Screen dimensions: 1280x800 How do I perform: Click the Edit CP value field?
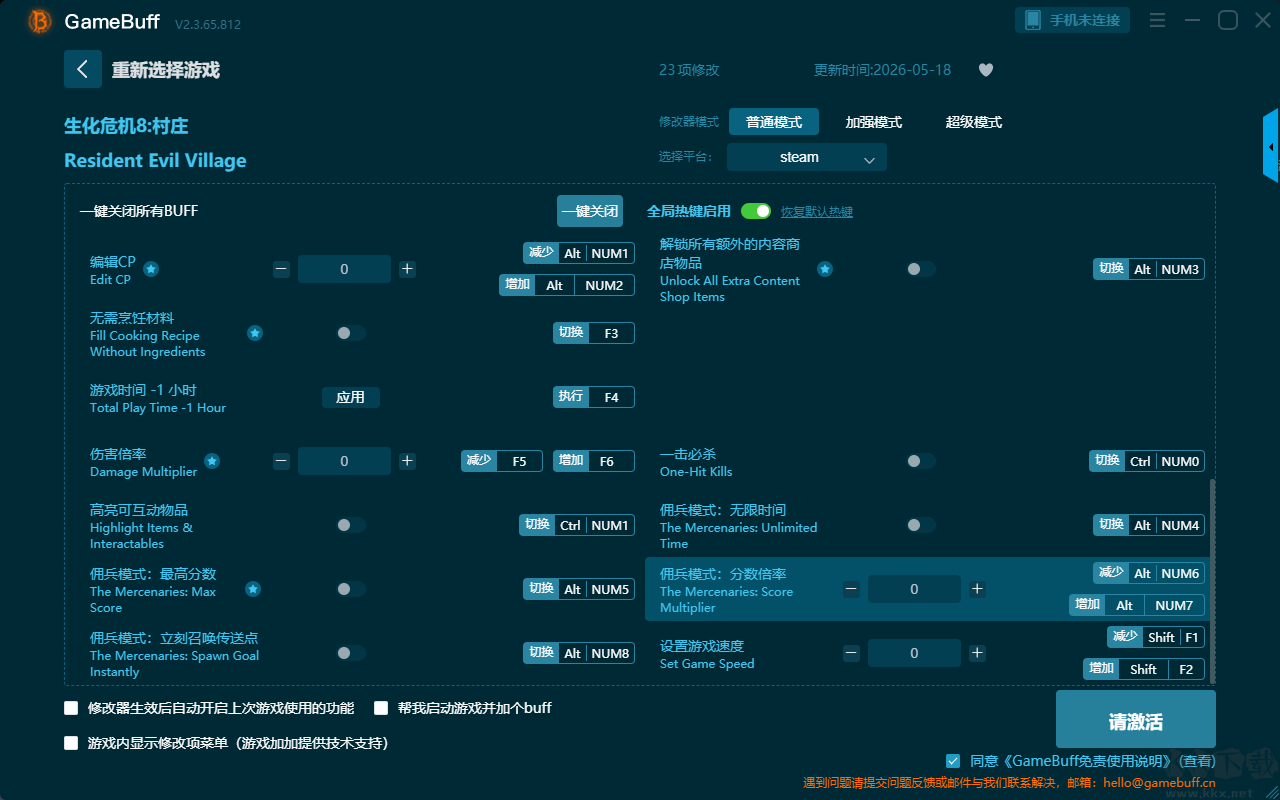coord(344,269)
